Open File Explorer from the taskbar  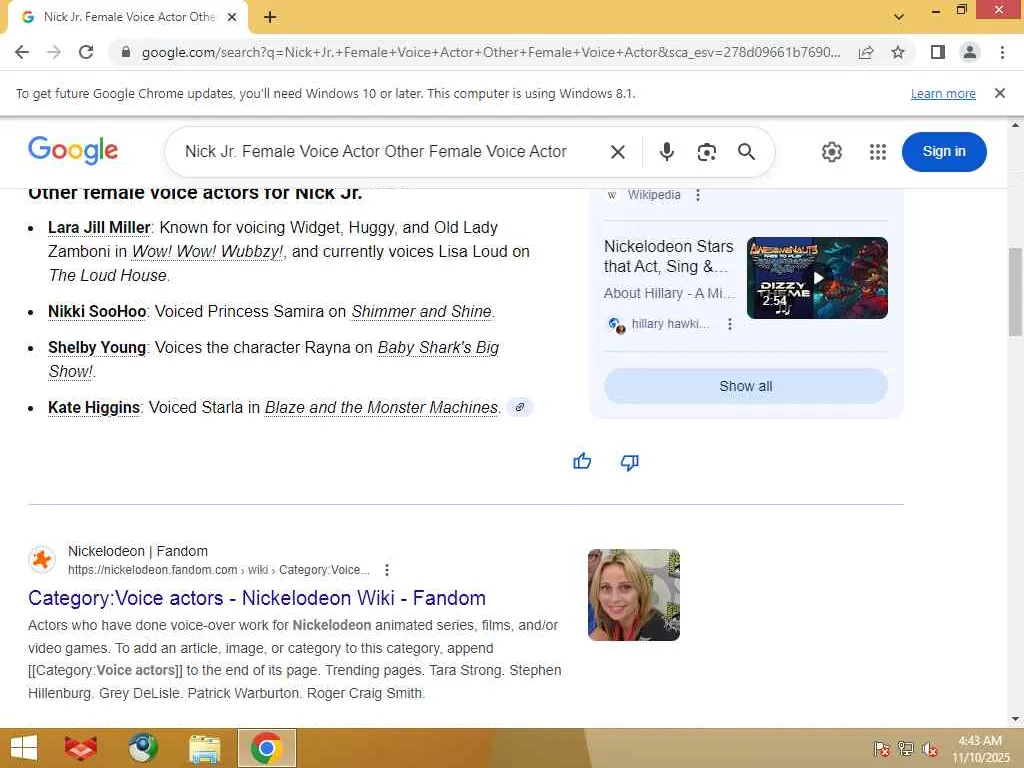click(x=204, y=748)
